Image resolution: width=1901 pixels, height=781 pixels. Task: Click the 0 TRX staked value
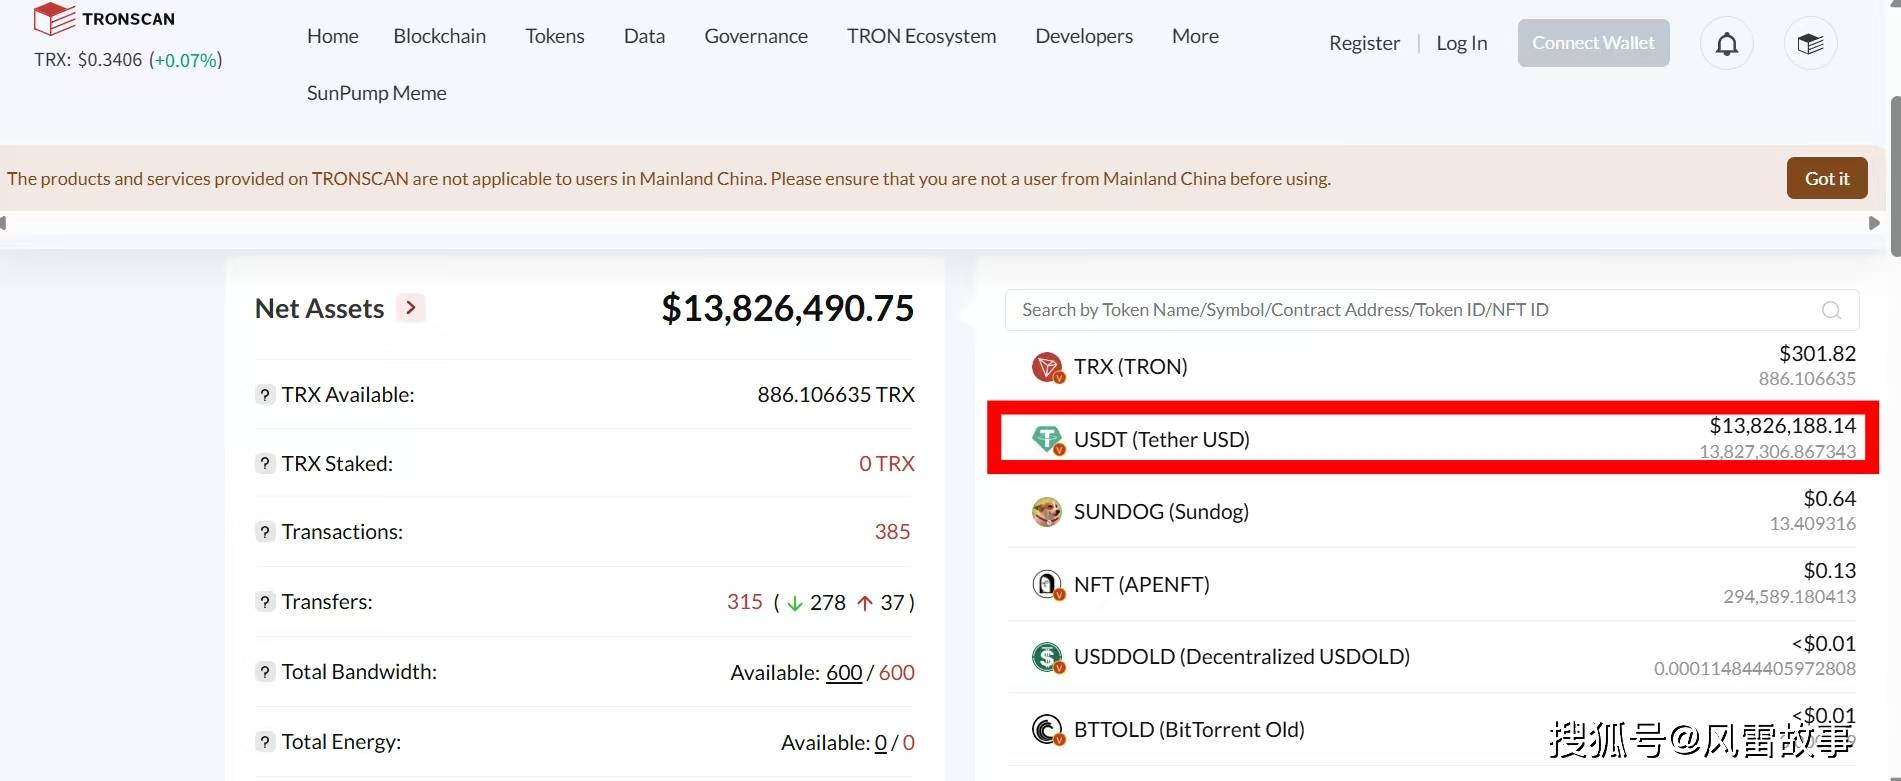887,464
